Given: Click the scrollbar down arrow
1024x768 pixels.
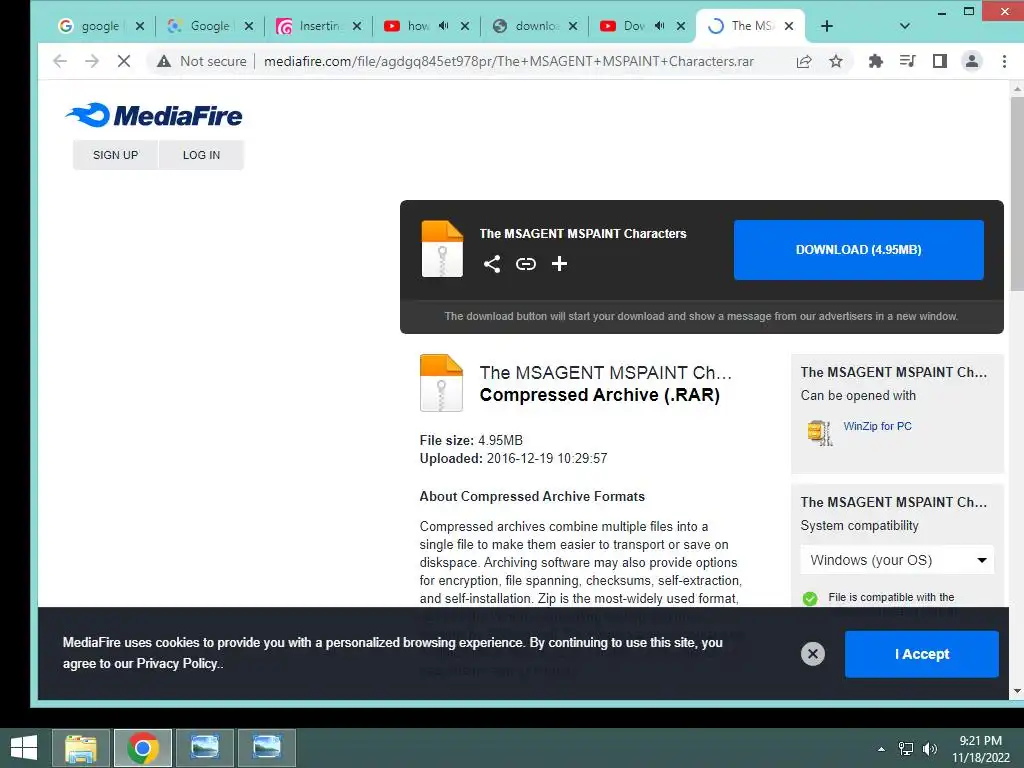Looking at the screenshot, I should click(1017, 691).
